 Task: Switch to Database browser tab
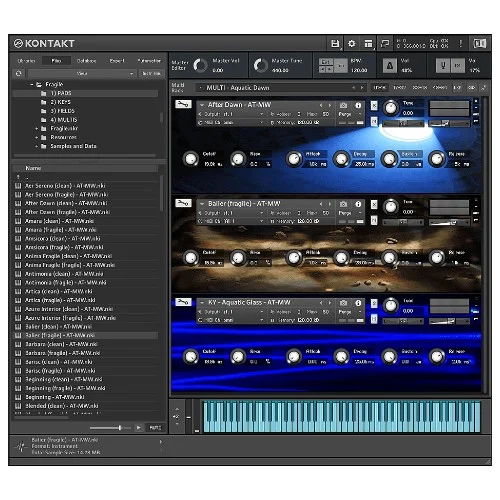point(86,61)
